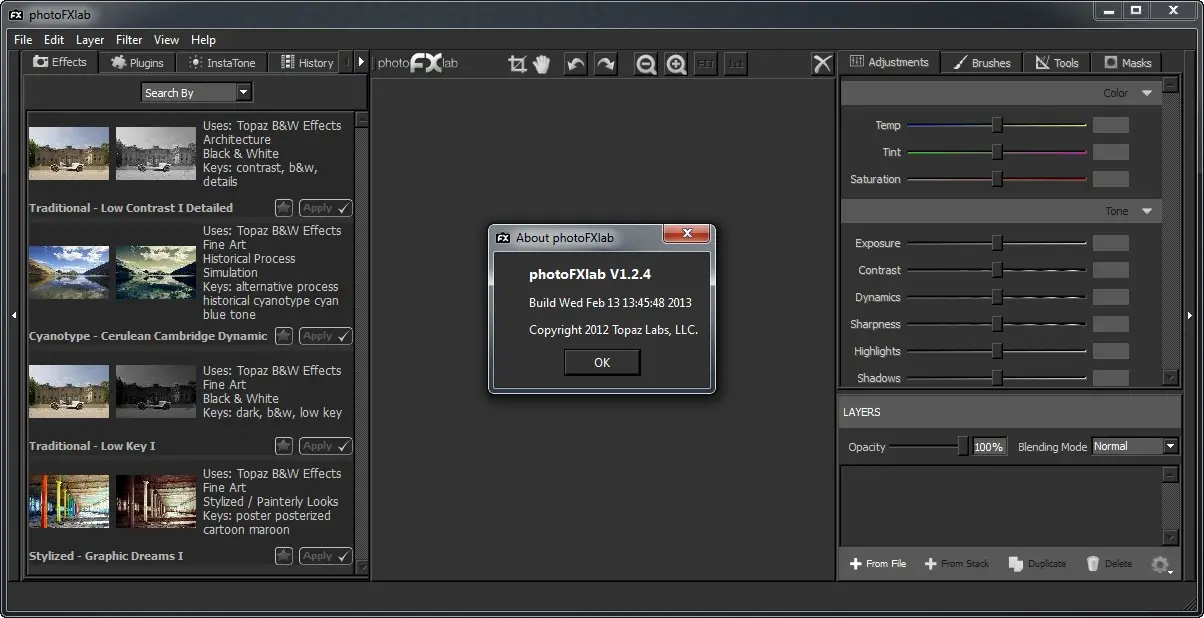Set the view to 1:1 zoom
The image size is (1204, 618).
pos(736,64)
